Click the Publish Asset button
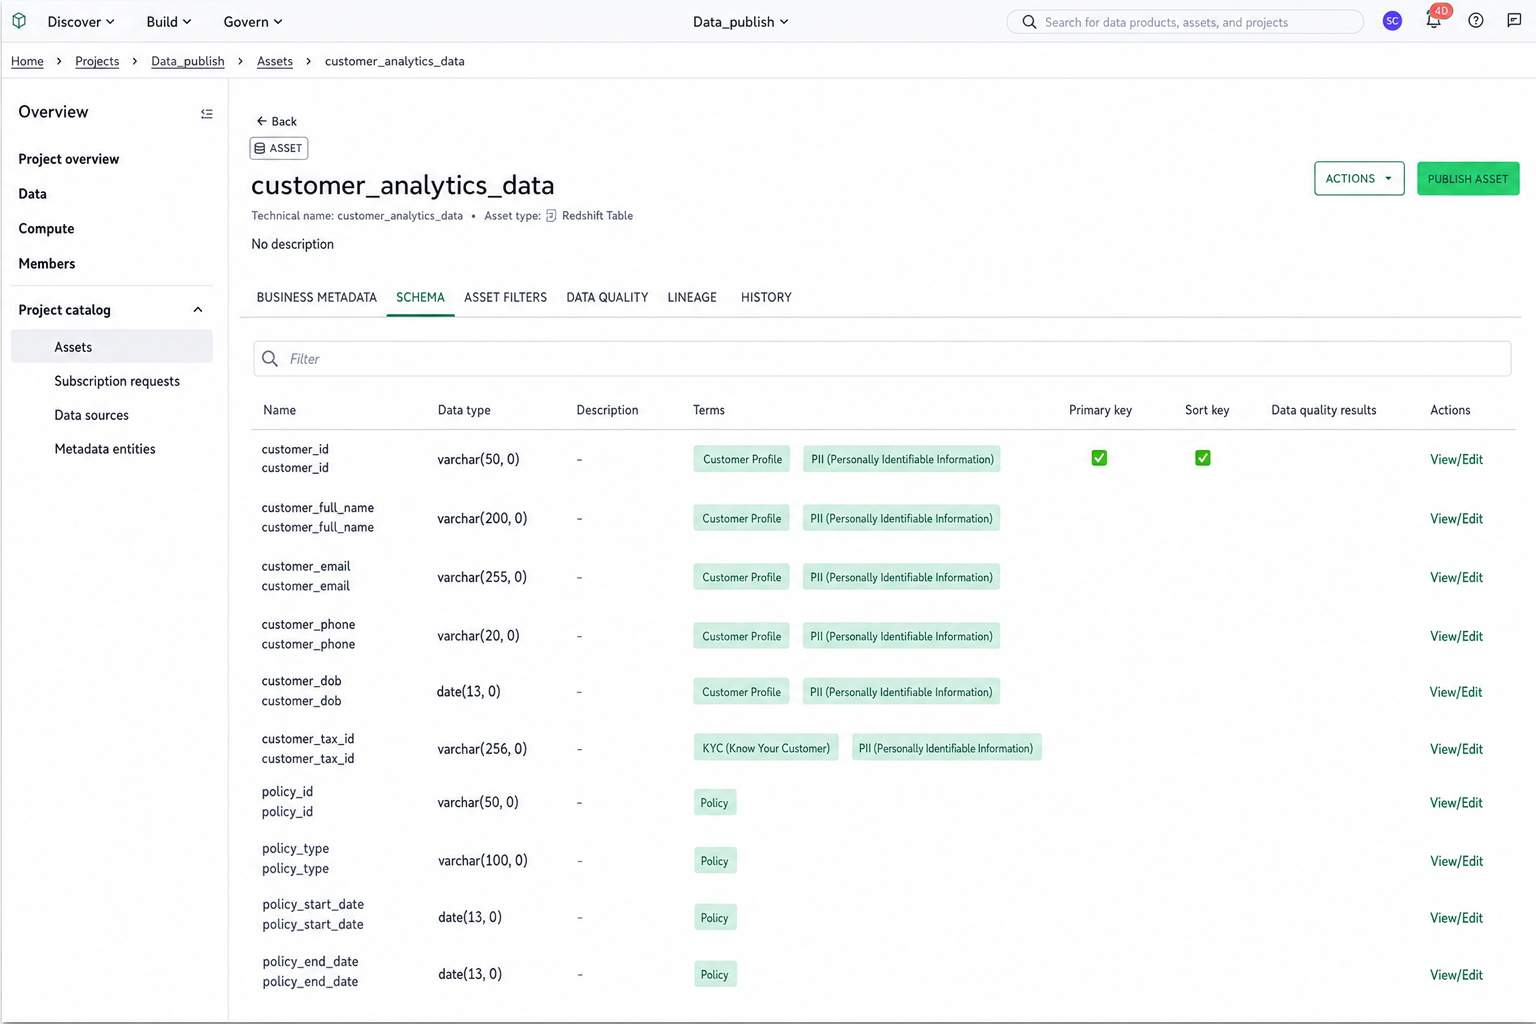1536x1024 pixels. (1468, 179)
